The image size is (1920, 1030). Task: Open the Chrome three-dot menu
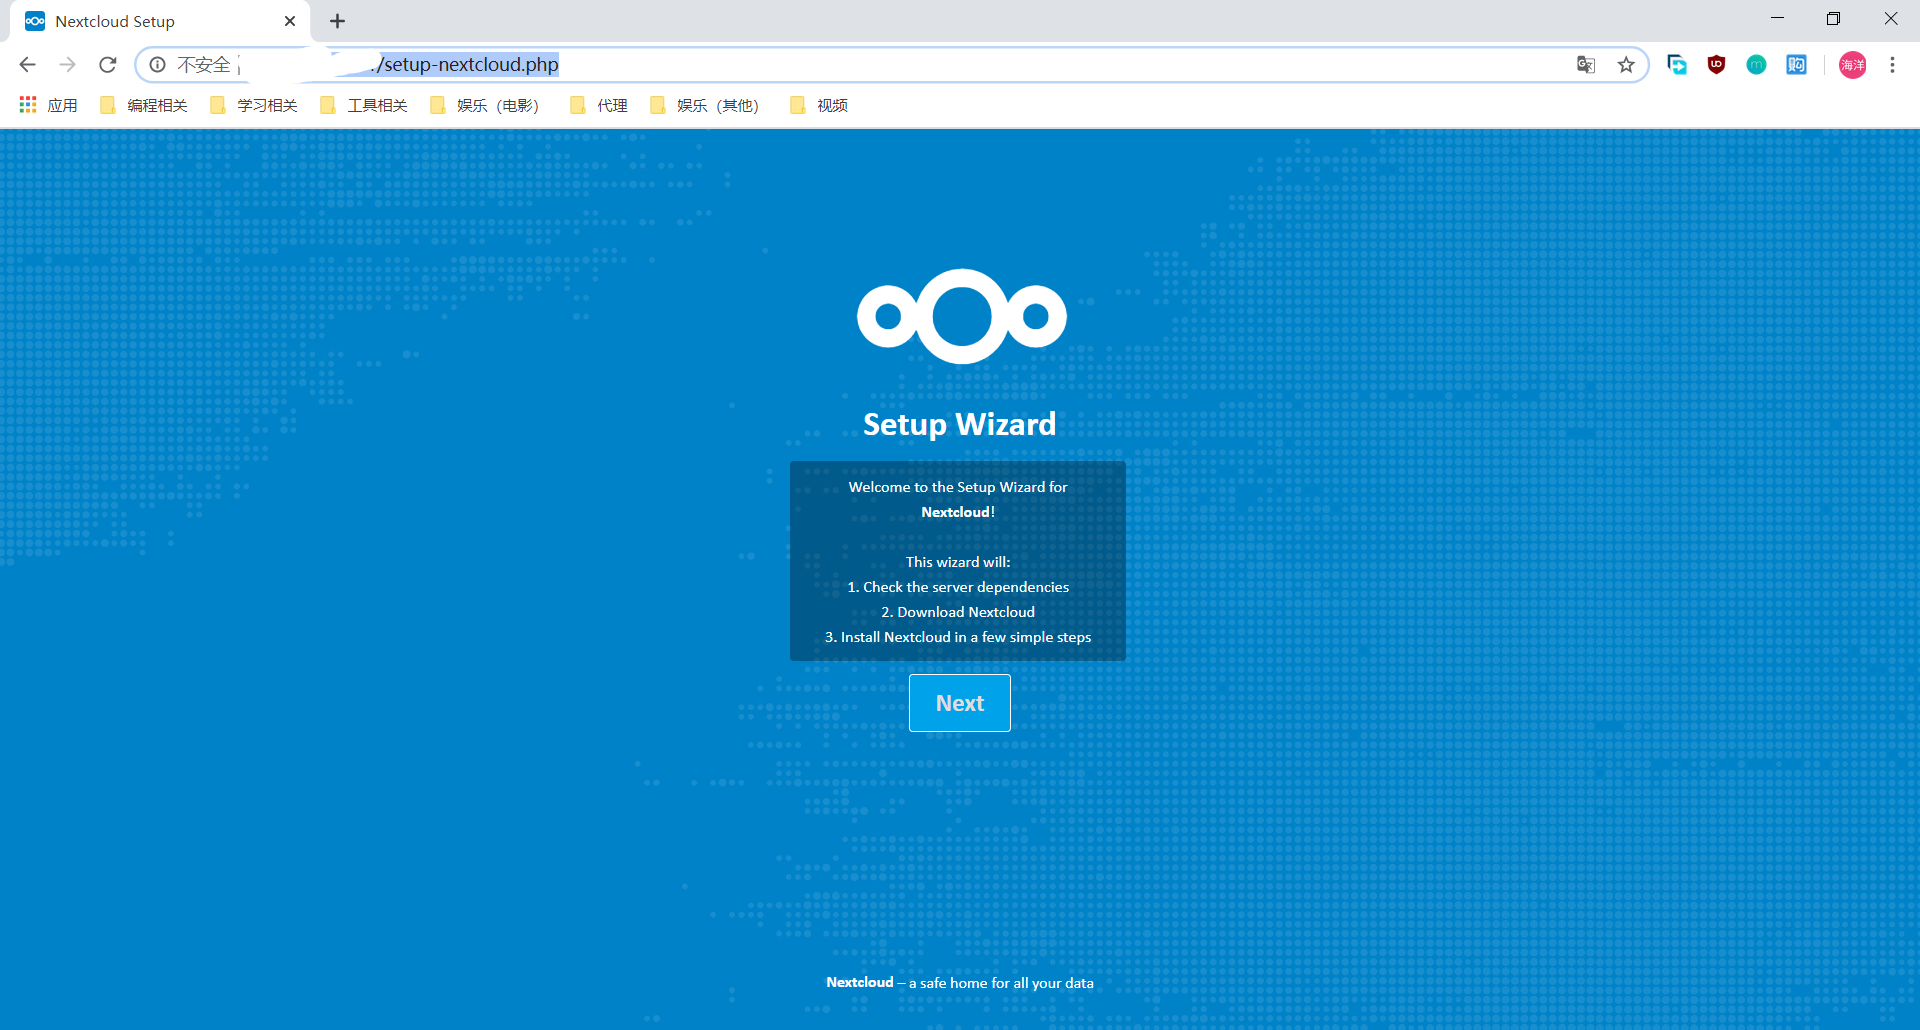(1892, 65)
